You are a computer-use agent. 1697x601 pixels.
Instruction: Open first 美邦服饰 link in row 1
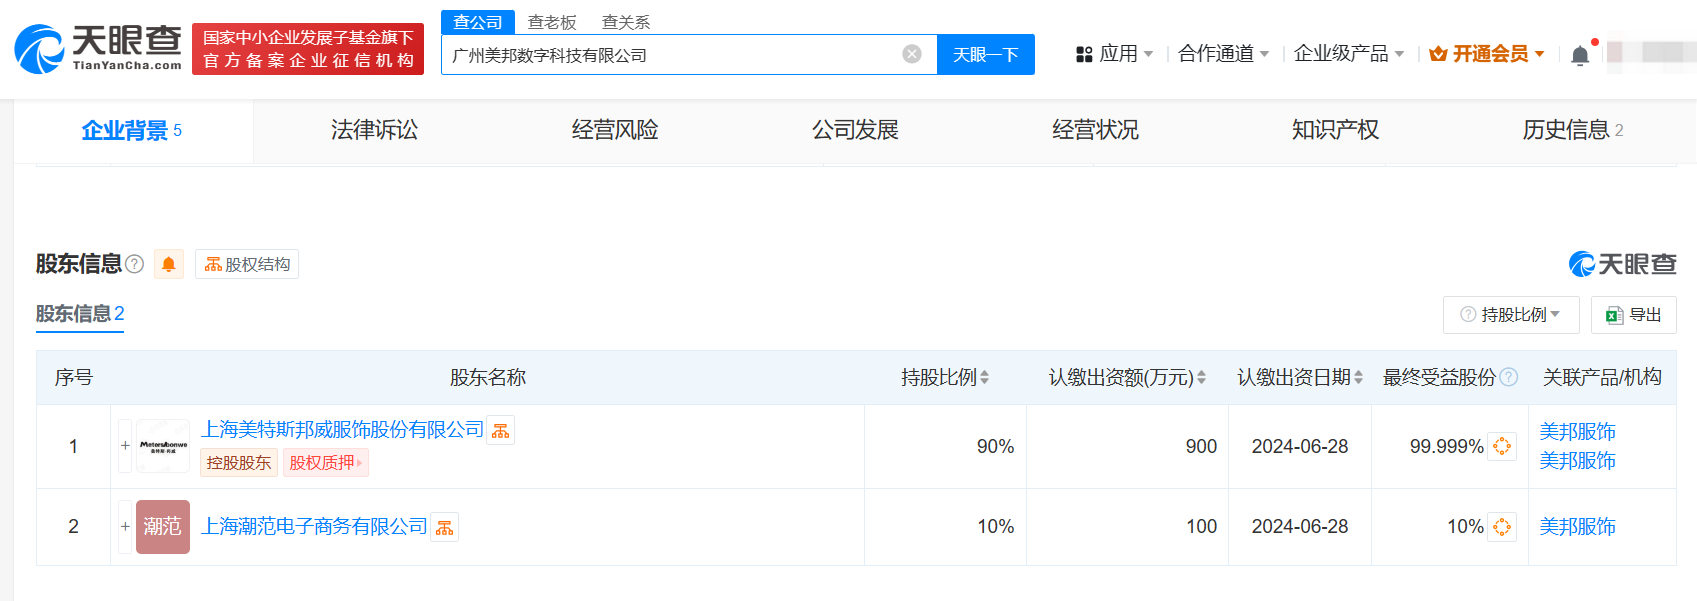pos(1578,432)
